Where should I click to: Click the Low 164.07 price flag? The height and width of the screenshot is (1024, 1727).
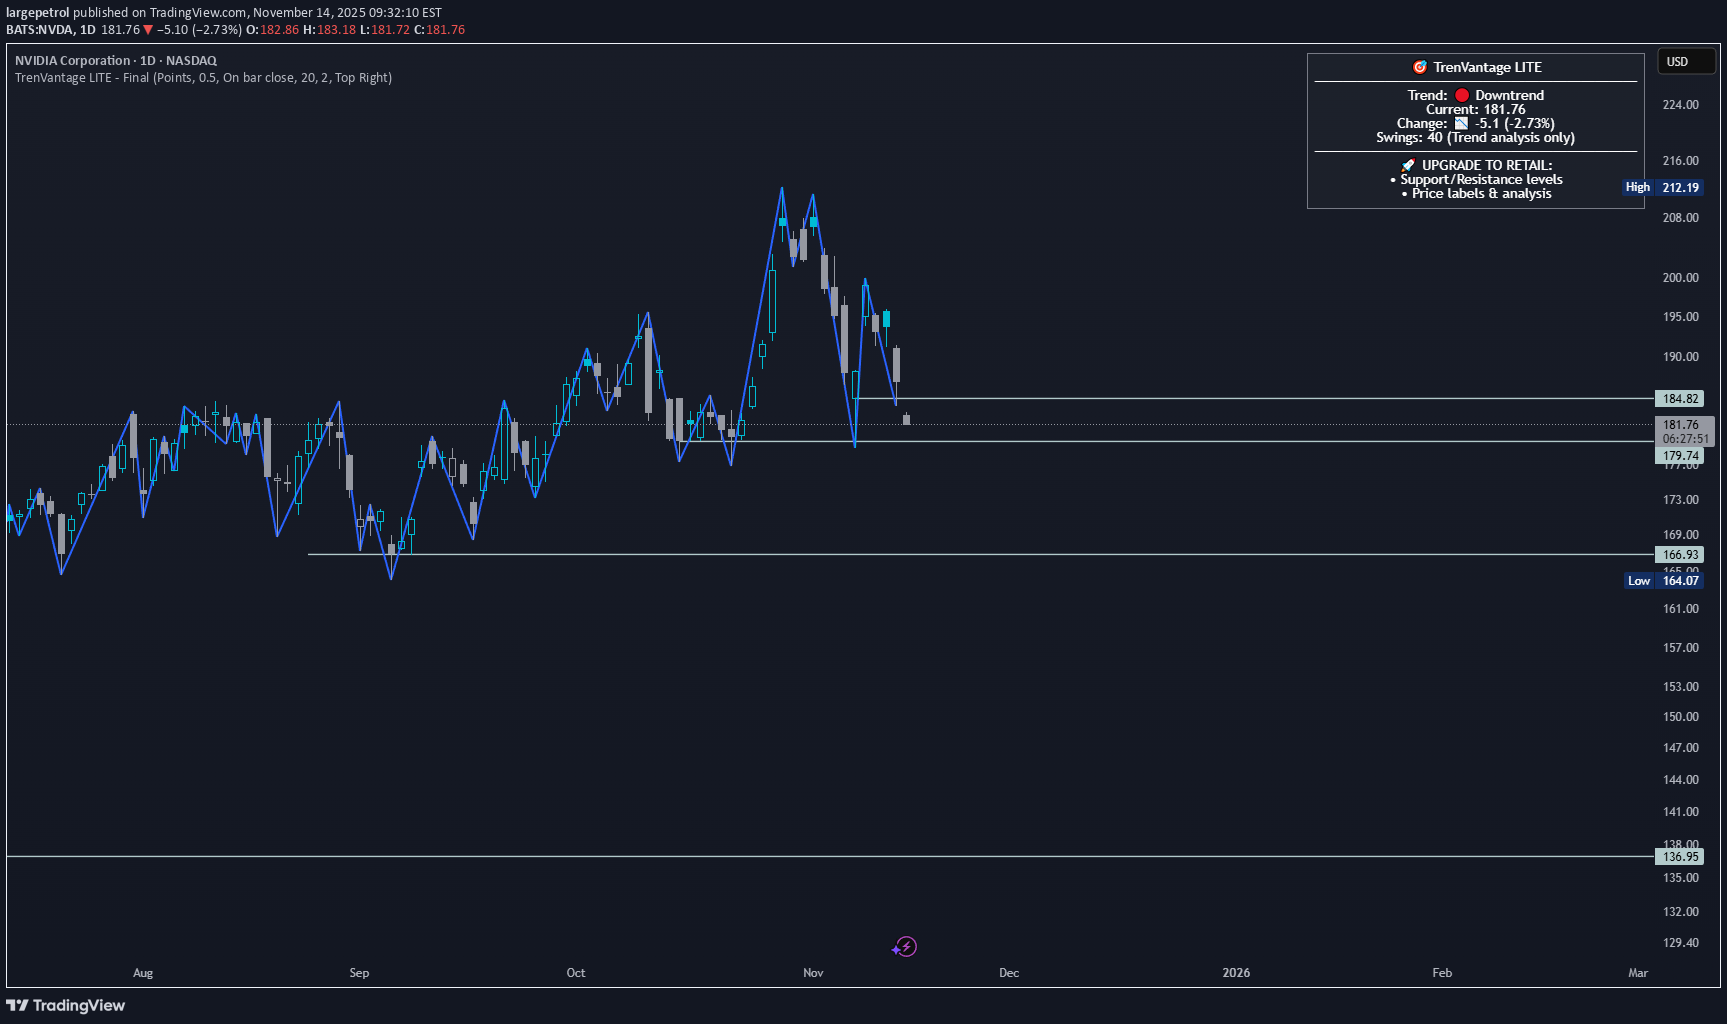1663,580
